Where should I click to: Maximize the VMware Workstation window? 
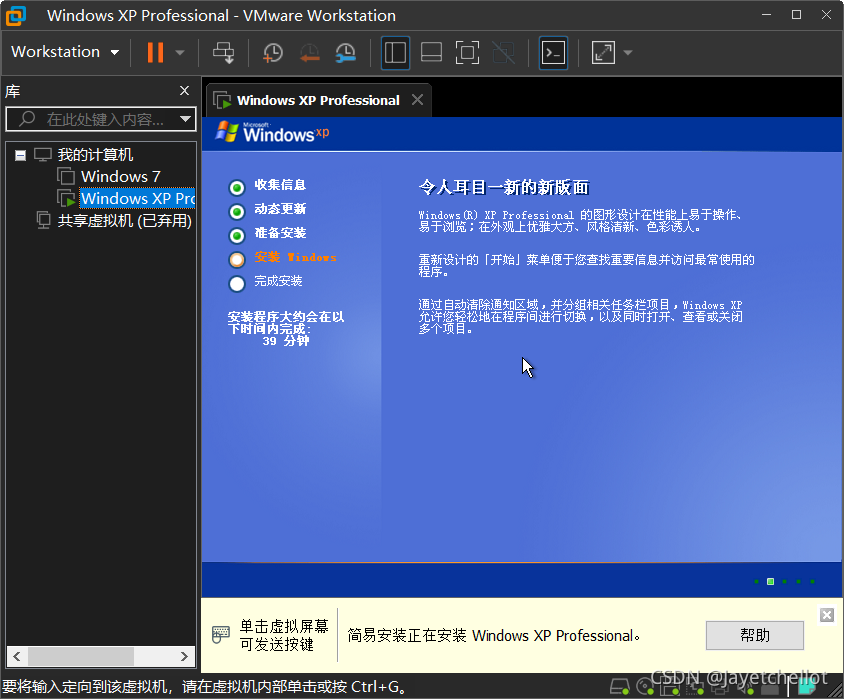(x=796, y=15)
